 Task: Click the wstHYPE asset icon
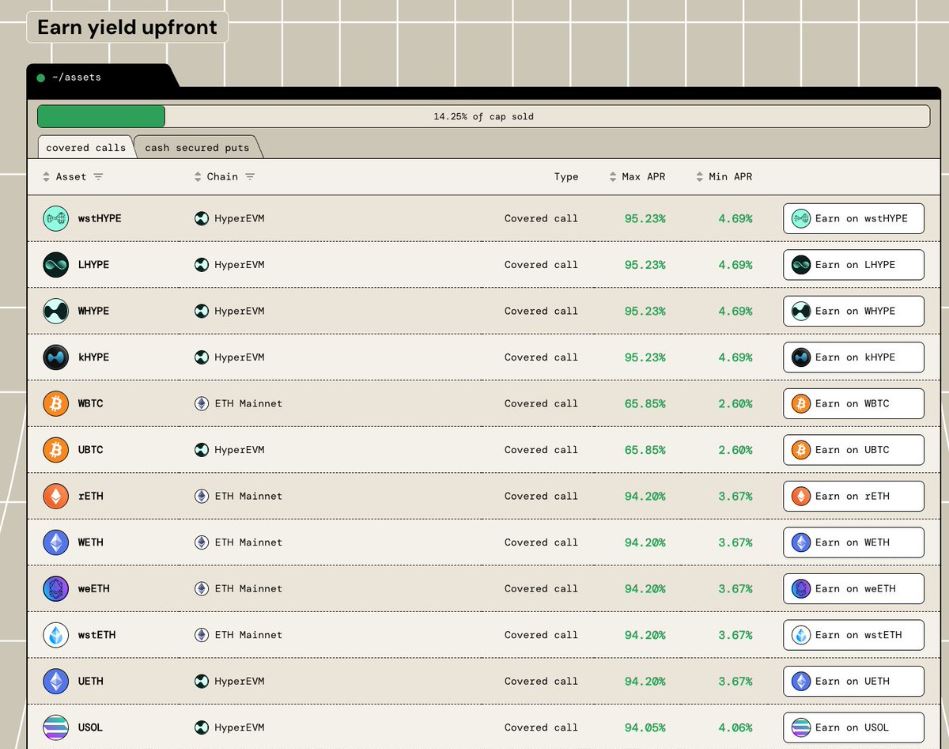coord(56,218)
